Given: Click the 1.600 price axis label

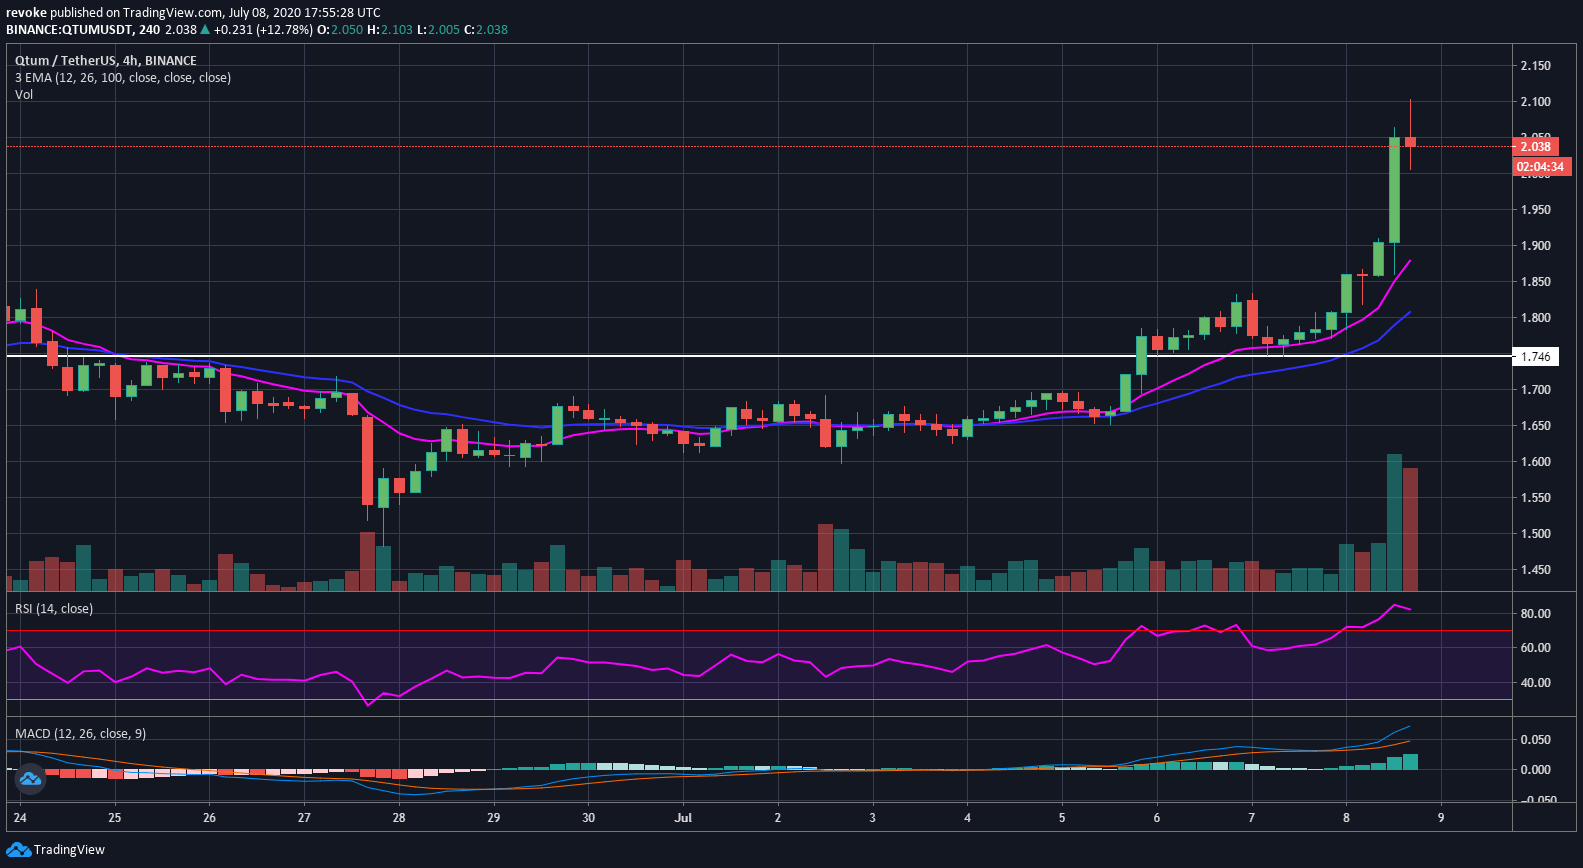Looking at the screenshot, I should (x=1535, y=462).
